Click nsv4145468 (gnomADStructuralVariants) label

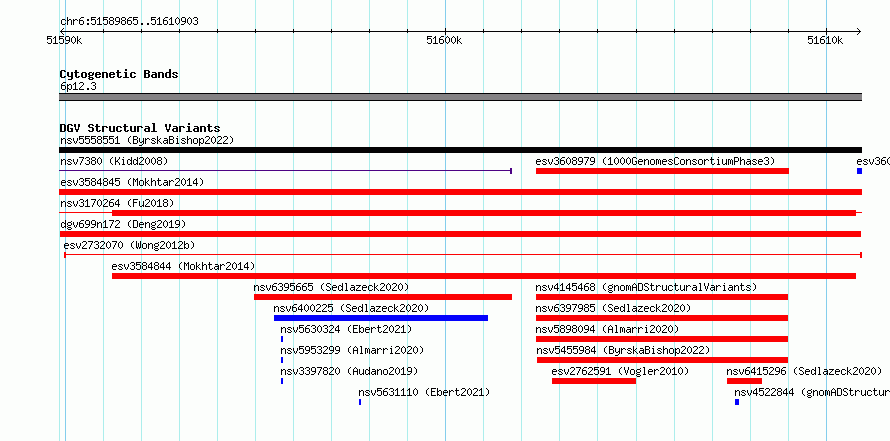coord(646,287)
